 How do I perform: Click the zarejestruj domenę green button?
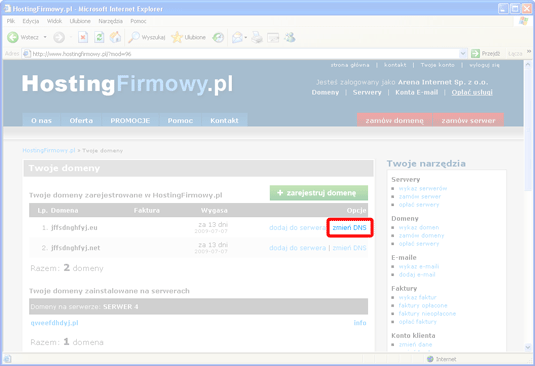319,193
